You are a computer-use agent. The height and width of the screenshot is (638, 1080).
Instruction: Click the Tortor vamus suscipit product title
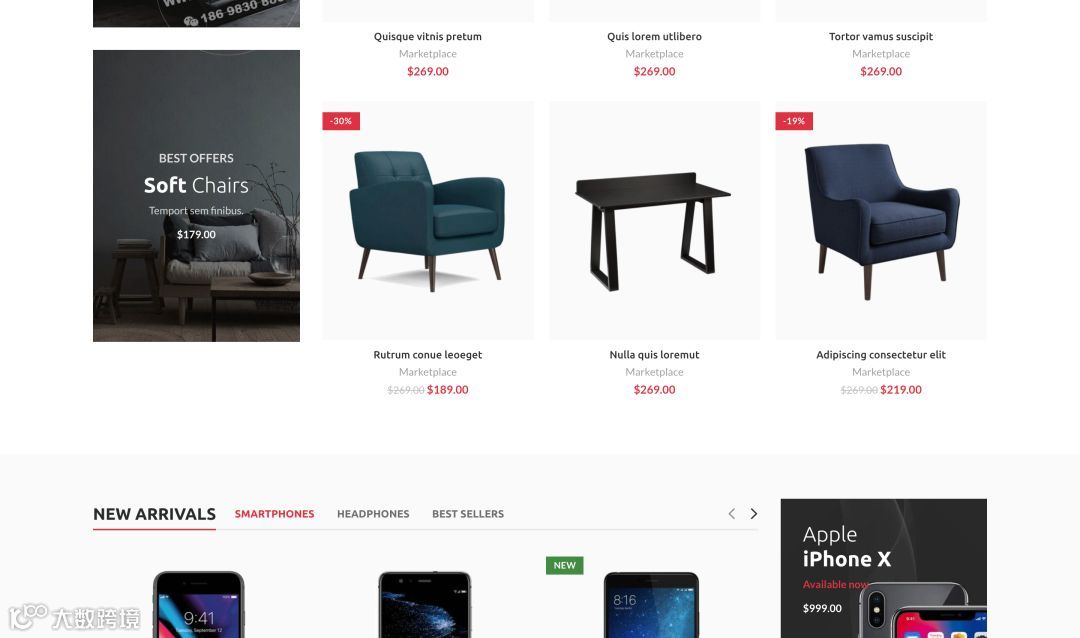point(881,37)
